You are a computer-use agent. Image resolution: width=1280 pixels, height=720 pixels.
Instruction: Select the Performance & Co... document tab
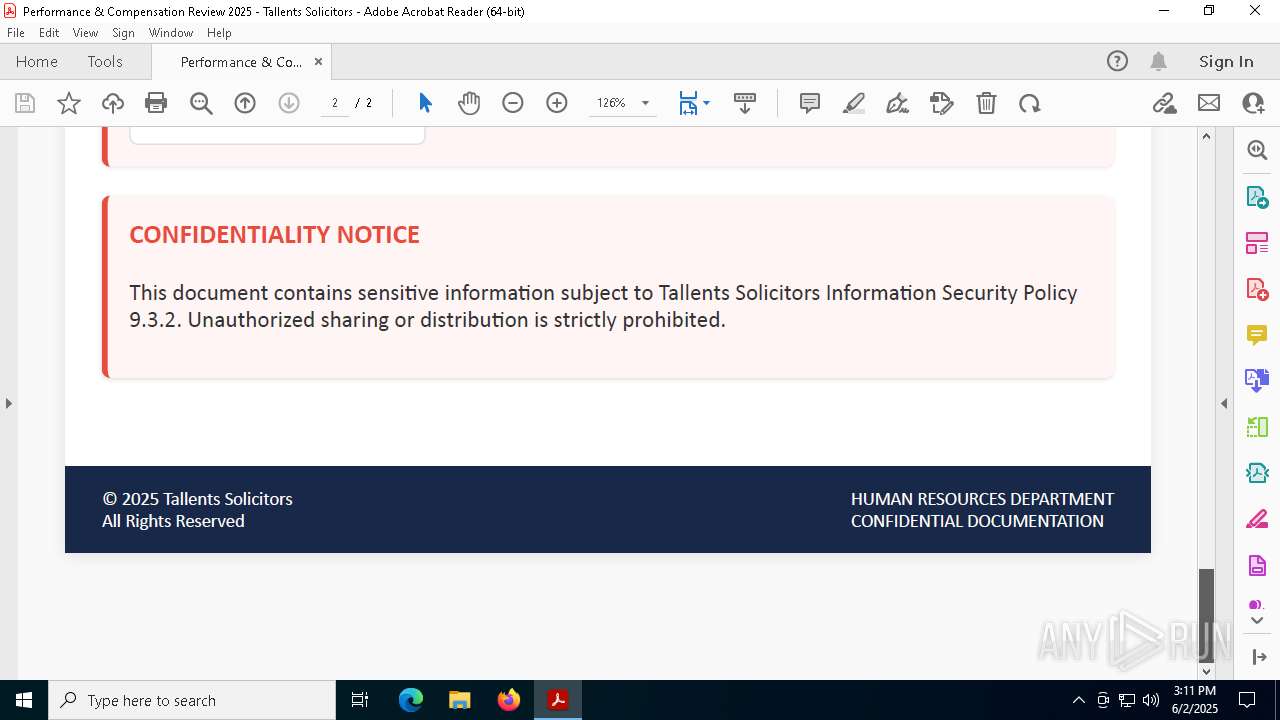pos(241,61)
